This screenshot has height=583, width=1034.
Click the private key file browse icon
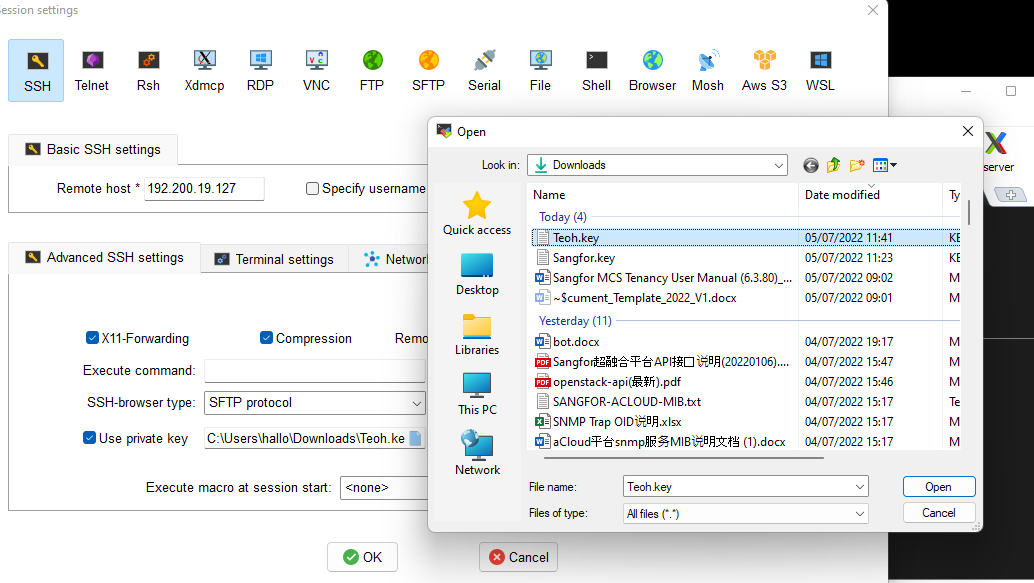415,438
